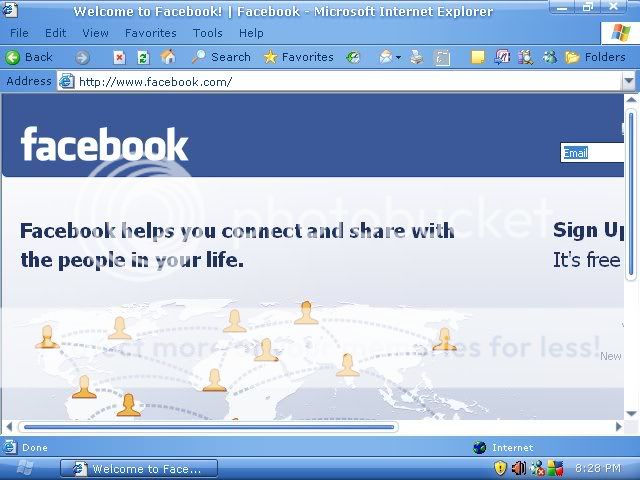
Task: Click the Done status text
Action: coord(35,448)
